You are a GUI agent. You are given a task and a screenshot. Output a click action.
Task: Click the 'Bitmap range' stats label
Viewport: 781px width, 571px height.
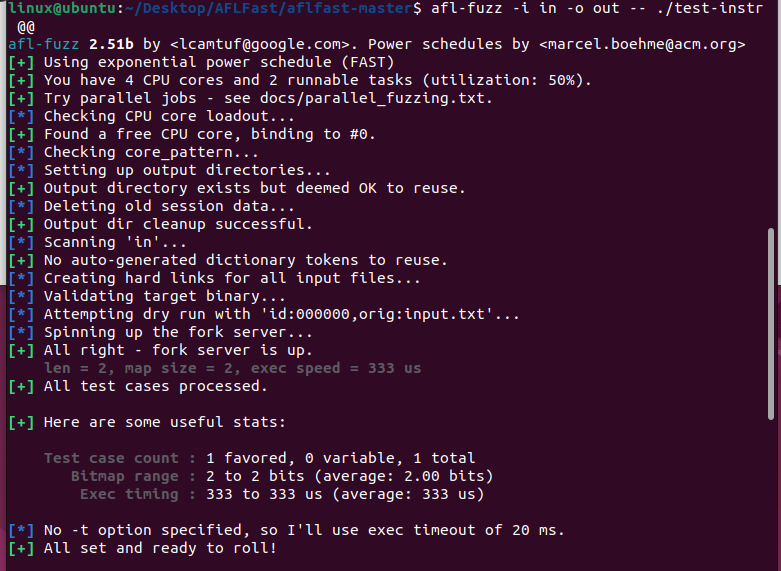[x=125, y=476]
